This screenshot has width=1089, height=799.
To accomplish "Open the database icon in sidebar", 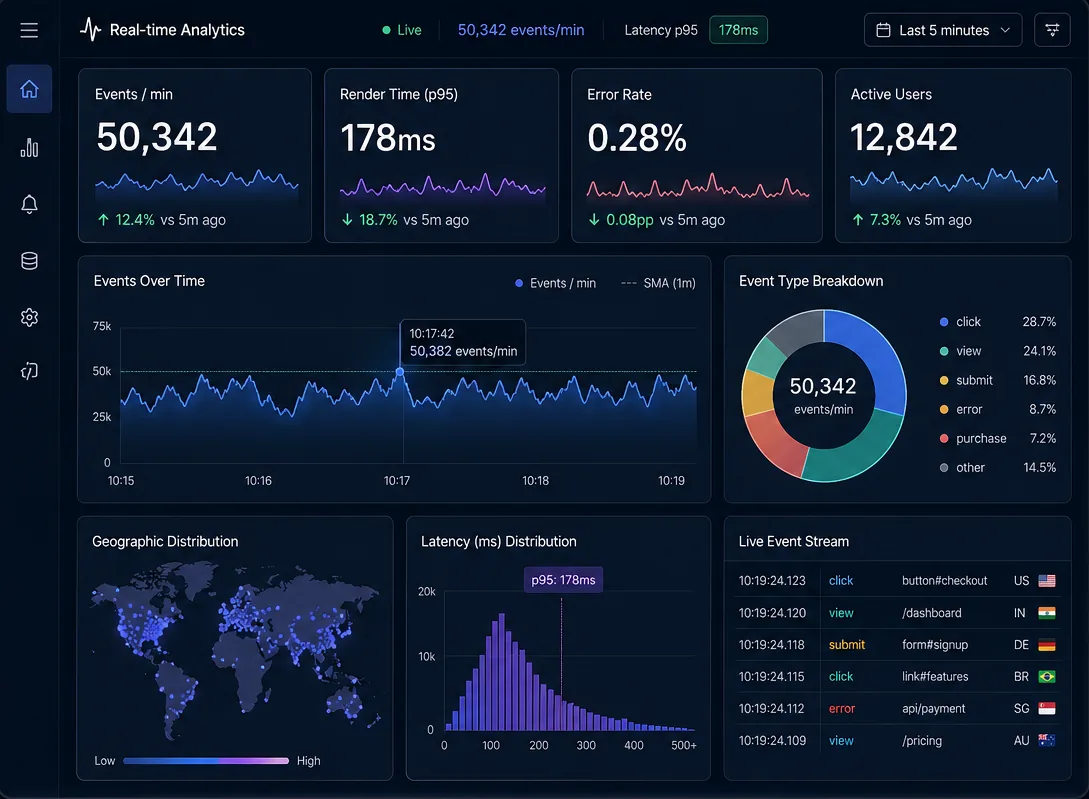I will [x=29, y=261].
